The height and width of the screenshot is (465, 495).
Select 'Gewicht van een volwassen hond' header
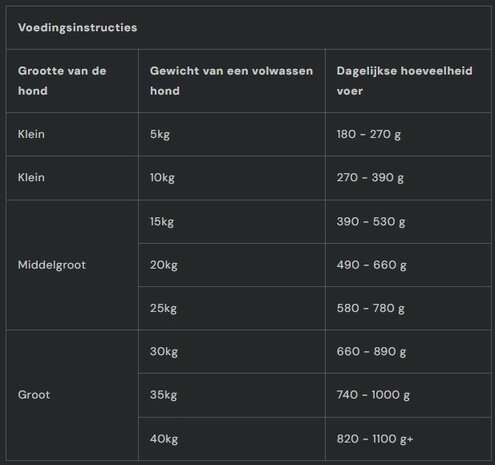tap(231, 81)
